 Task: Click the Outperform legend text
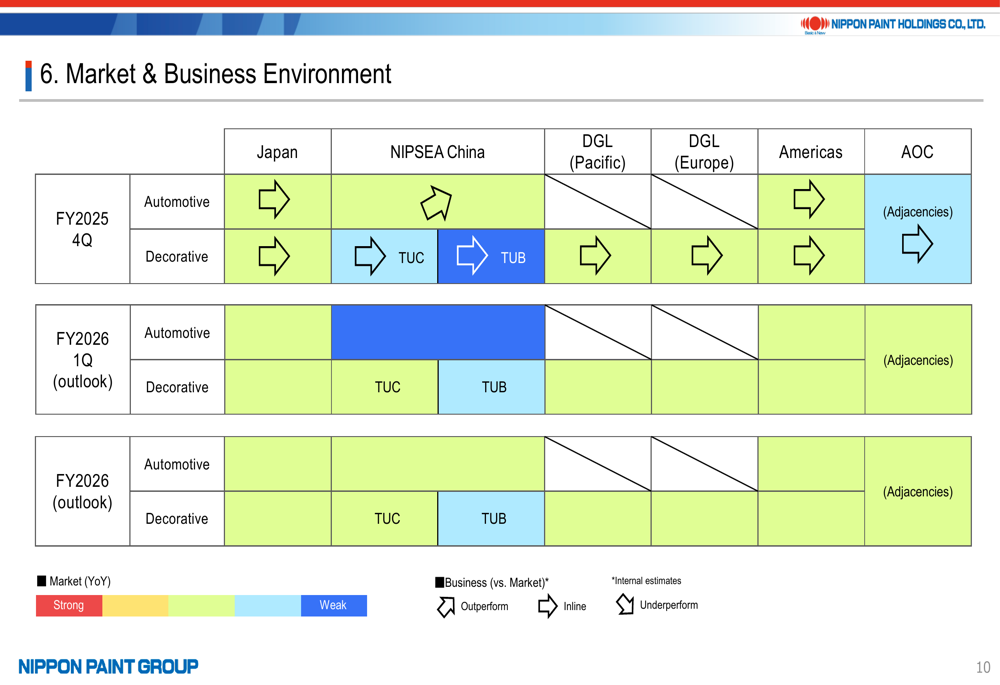pyautogui.click(x=485, y=606)
